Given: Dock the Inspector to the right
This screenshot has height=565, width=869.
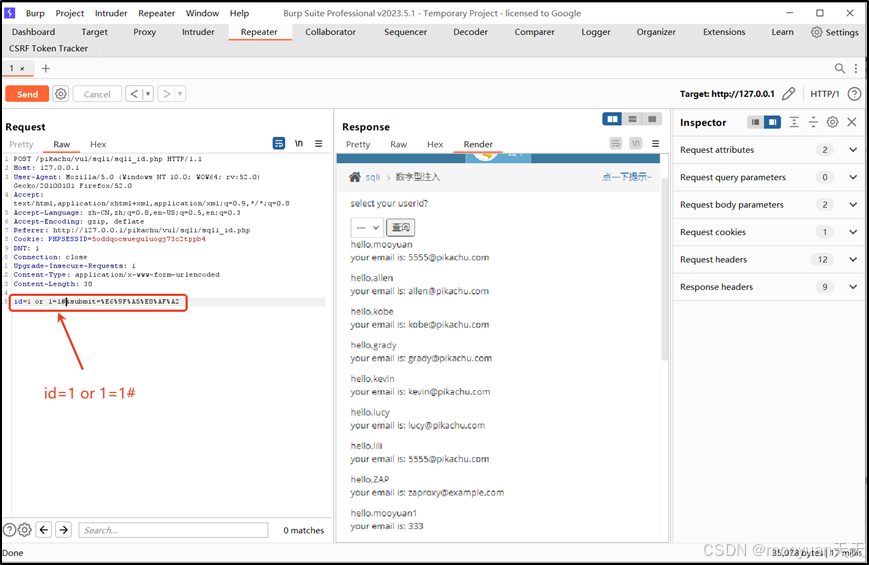Looking at the screenshot, I should [x=772, y=122].
